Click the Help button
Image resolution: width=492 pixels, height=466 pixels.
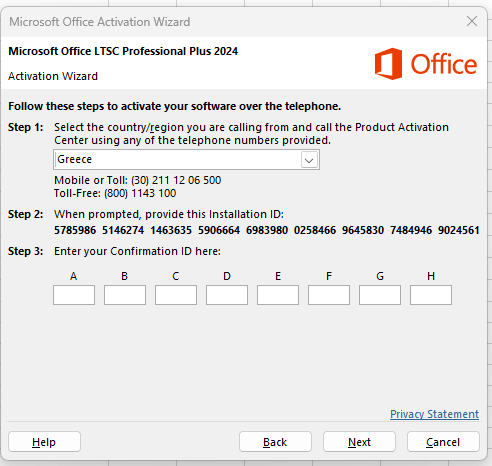point(44,442)
